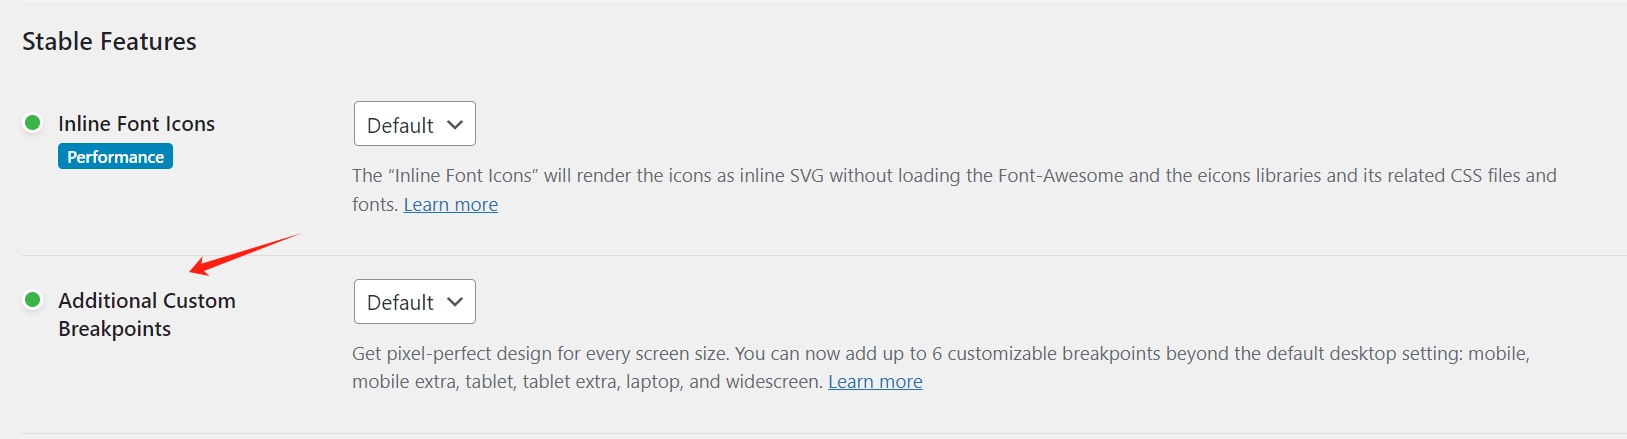1627x439 pixels.
Task: Select 'Default' text in Inline Font Icons combo box
Action: click(400, 125)
